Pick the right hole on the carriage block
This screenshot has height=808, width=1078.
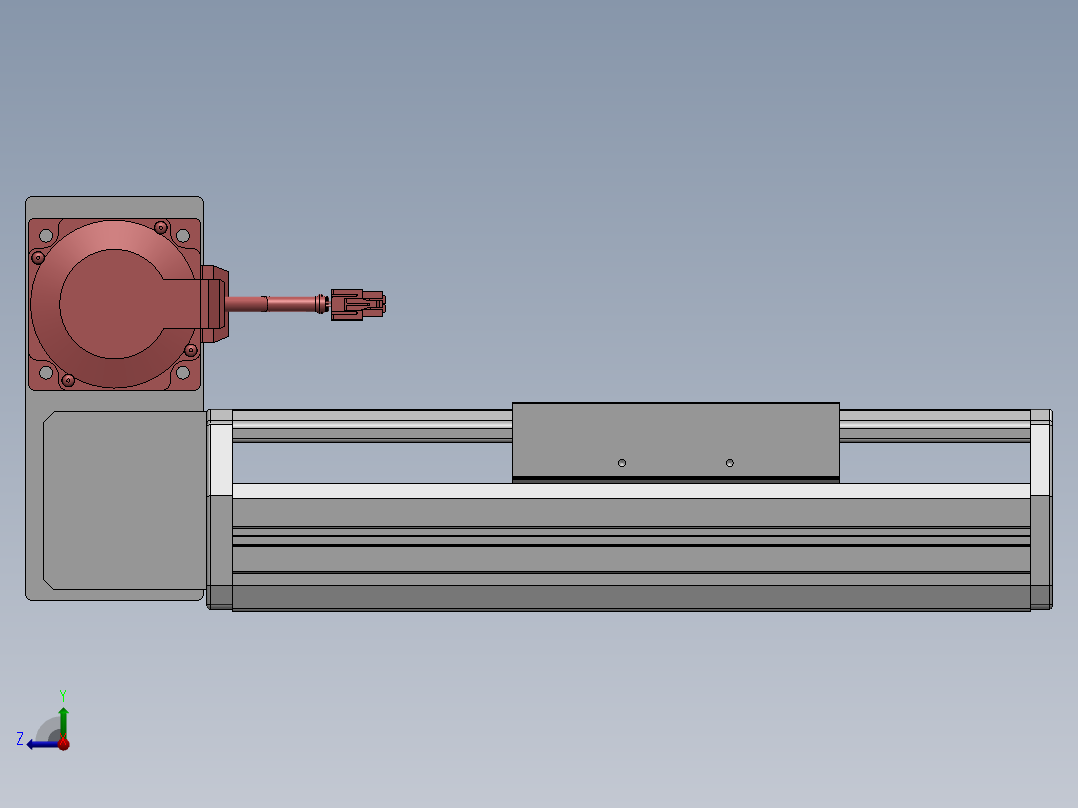pos(730,463)
